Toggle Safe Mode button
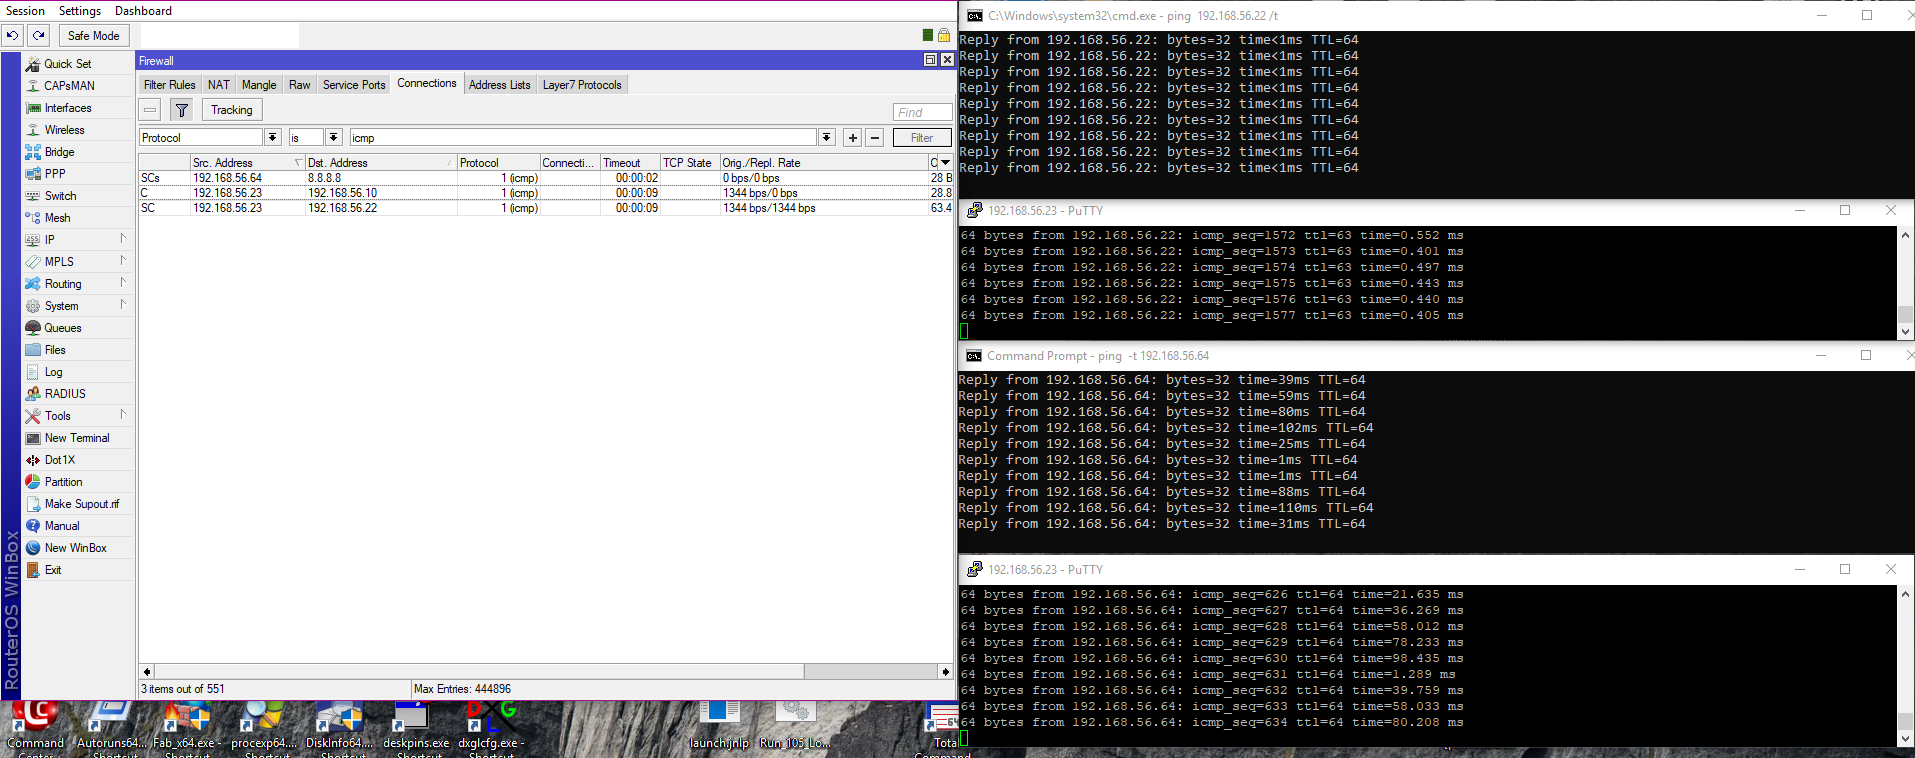Viewport: 1915px width, 758px height. click(93, 35)
